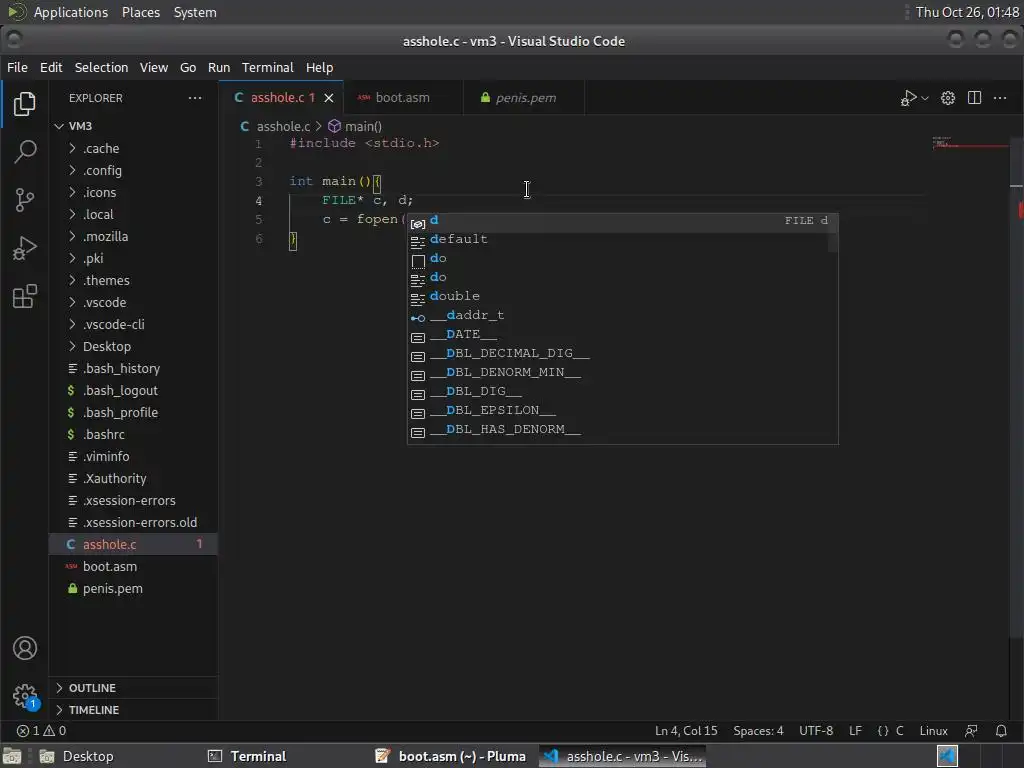Image resolution: width=1024 pixels, height=768 pixels.
Task: Collapse the VM3 root folder
Action: [x=133, y=126]
